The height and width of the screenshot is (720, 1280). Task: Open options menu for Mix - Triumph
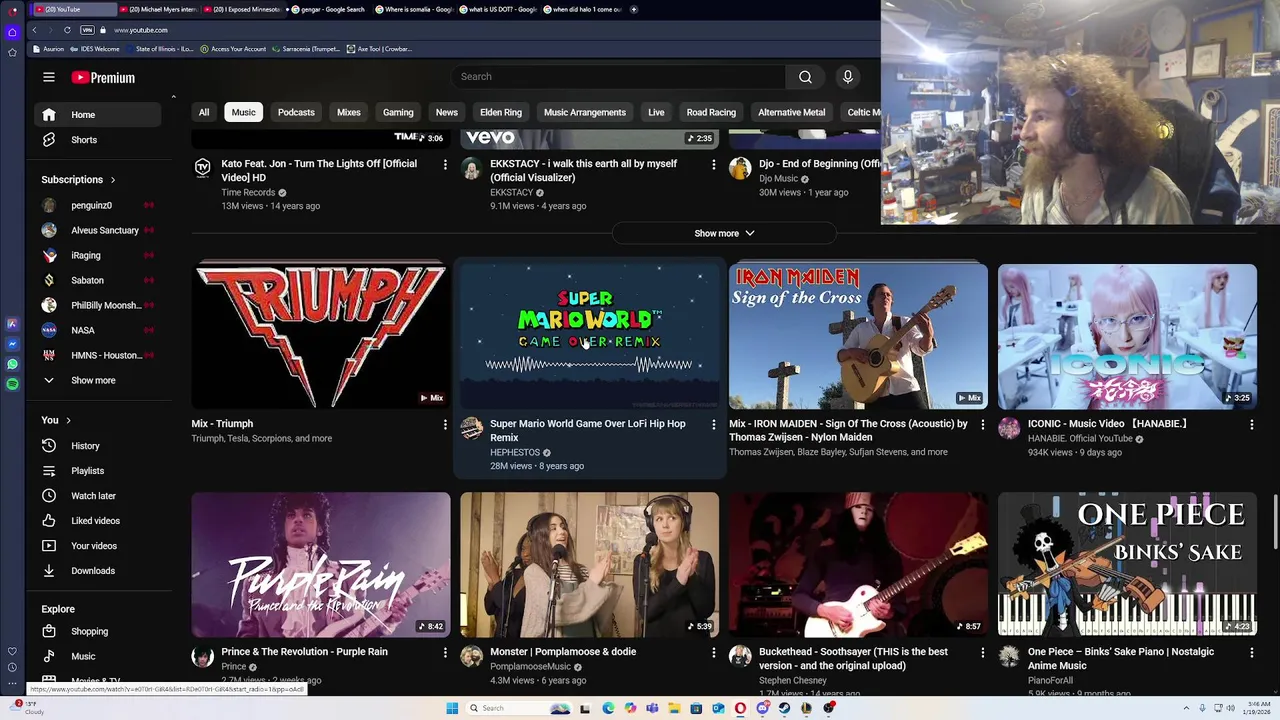click(445, 424)
